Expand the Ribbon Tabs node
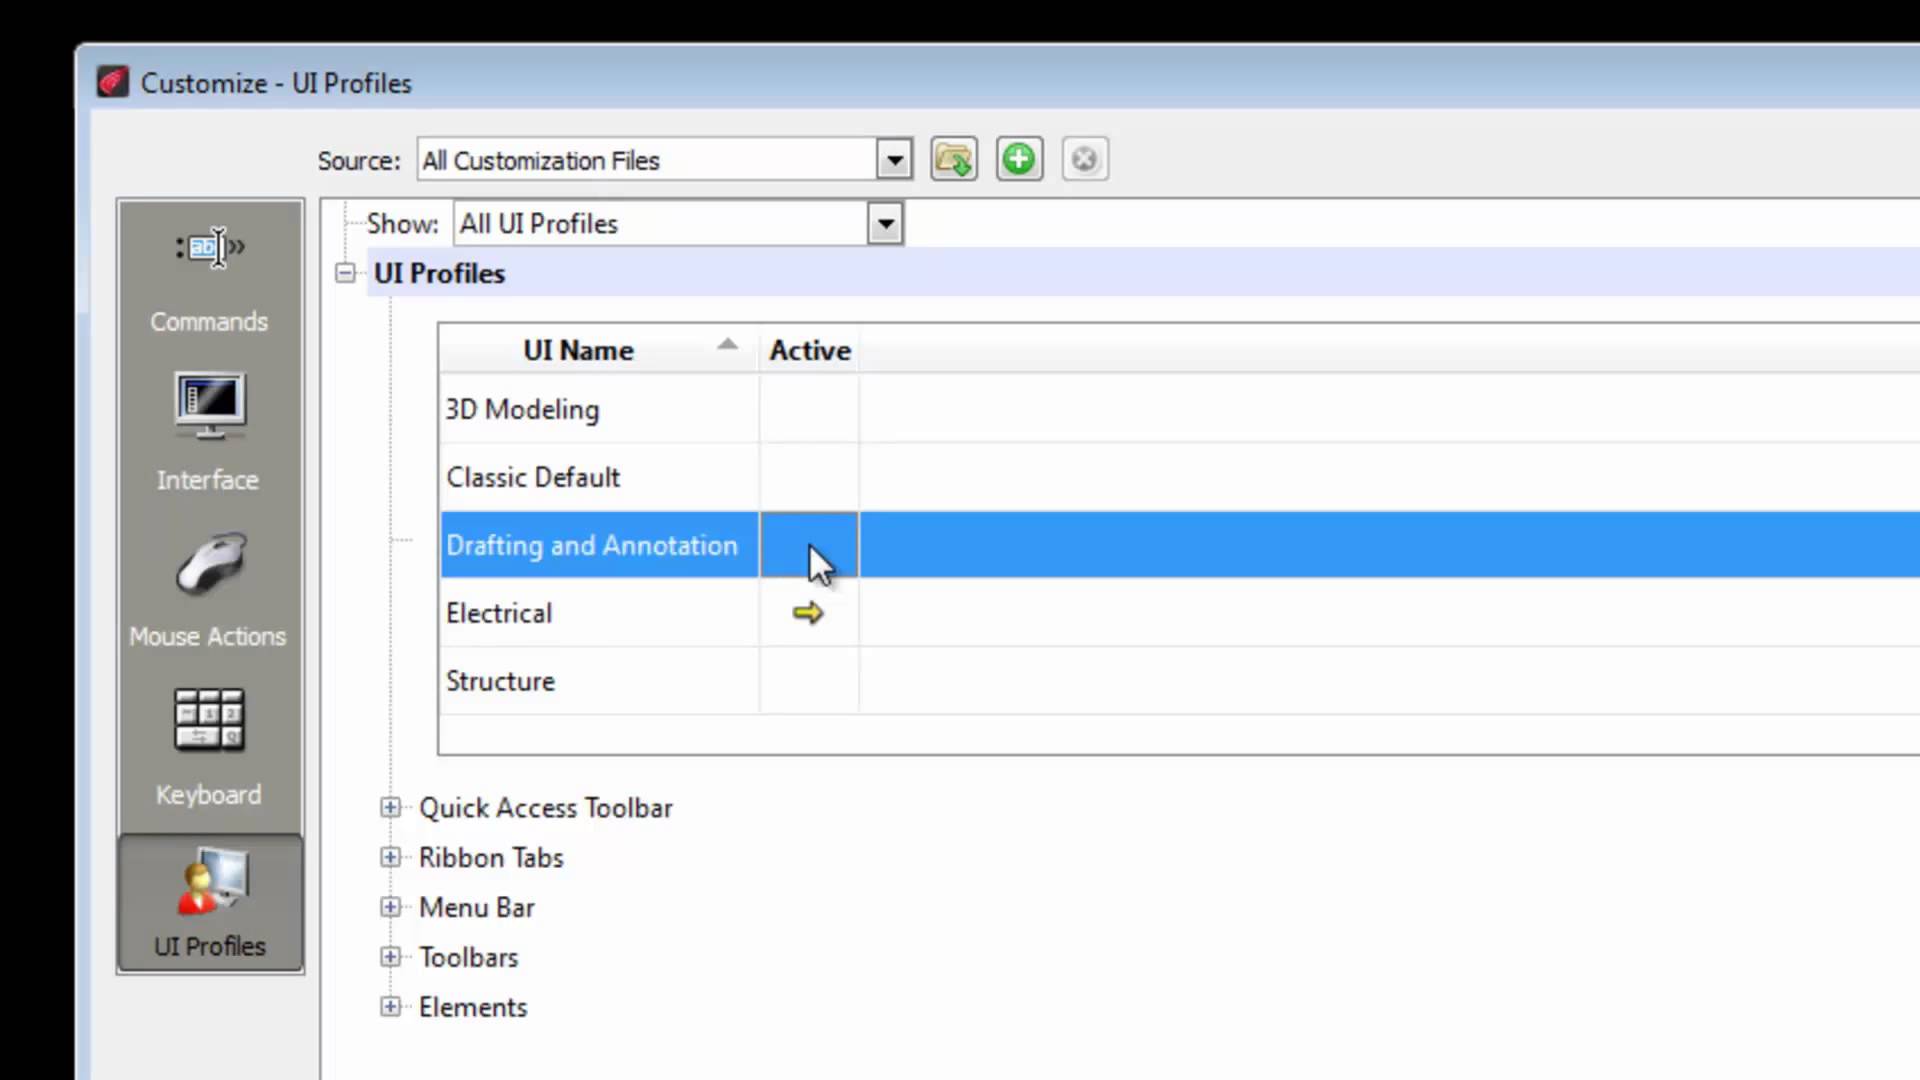 (x=390, y=858)
